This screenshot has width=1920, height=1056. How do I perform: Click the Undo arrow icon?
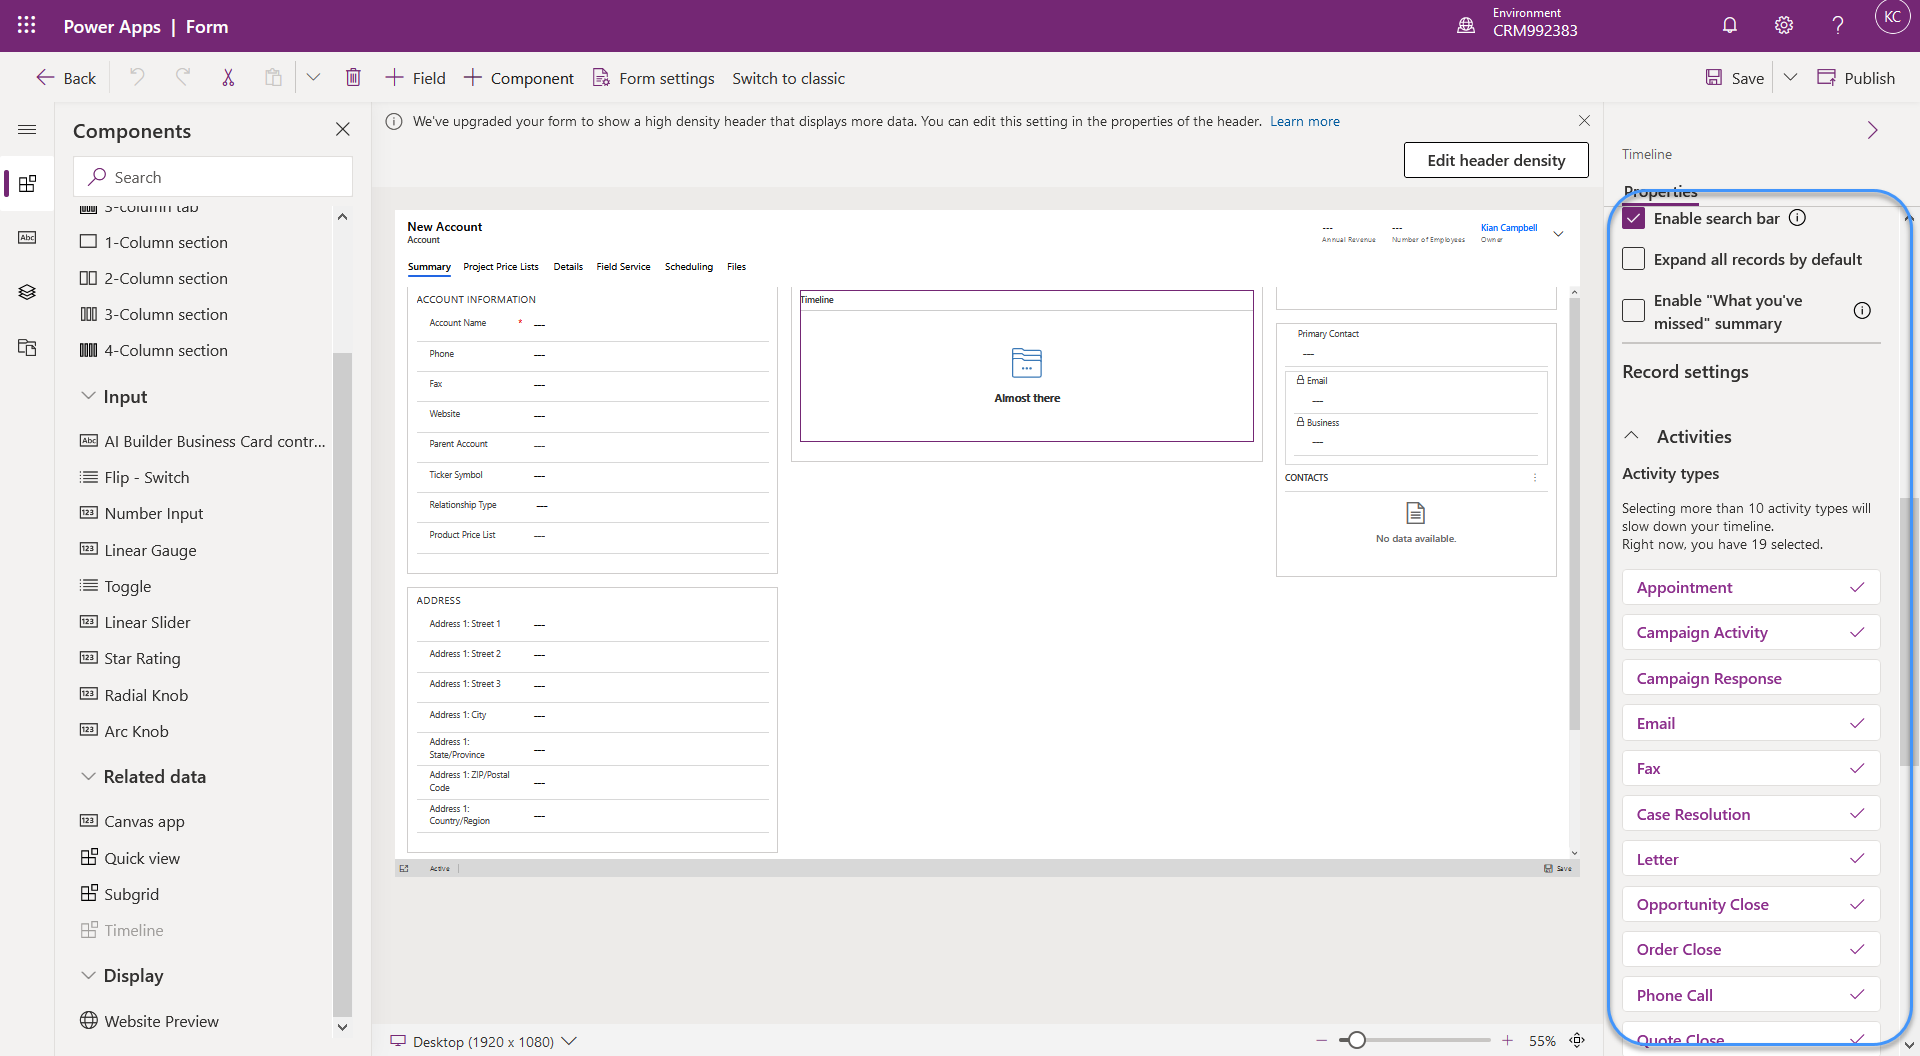137,78
